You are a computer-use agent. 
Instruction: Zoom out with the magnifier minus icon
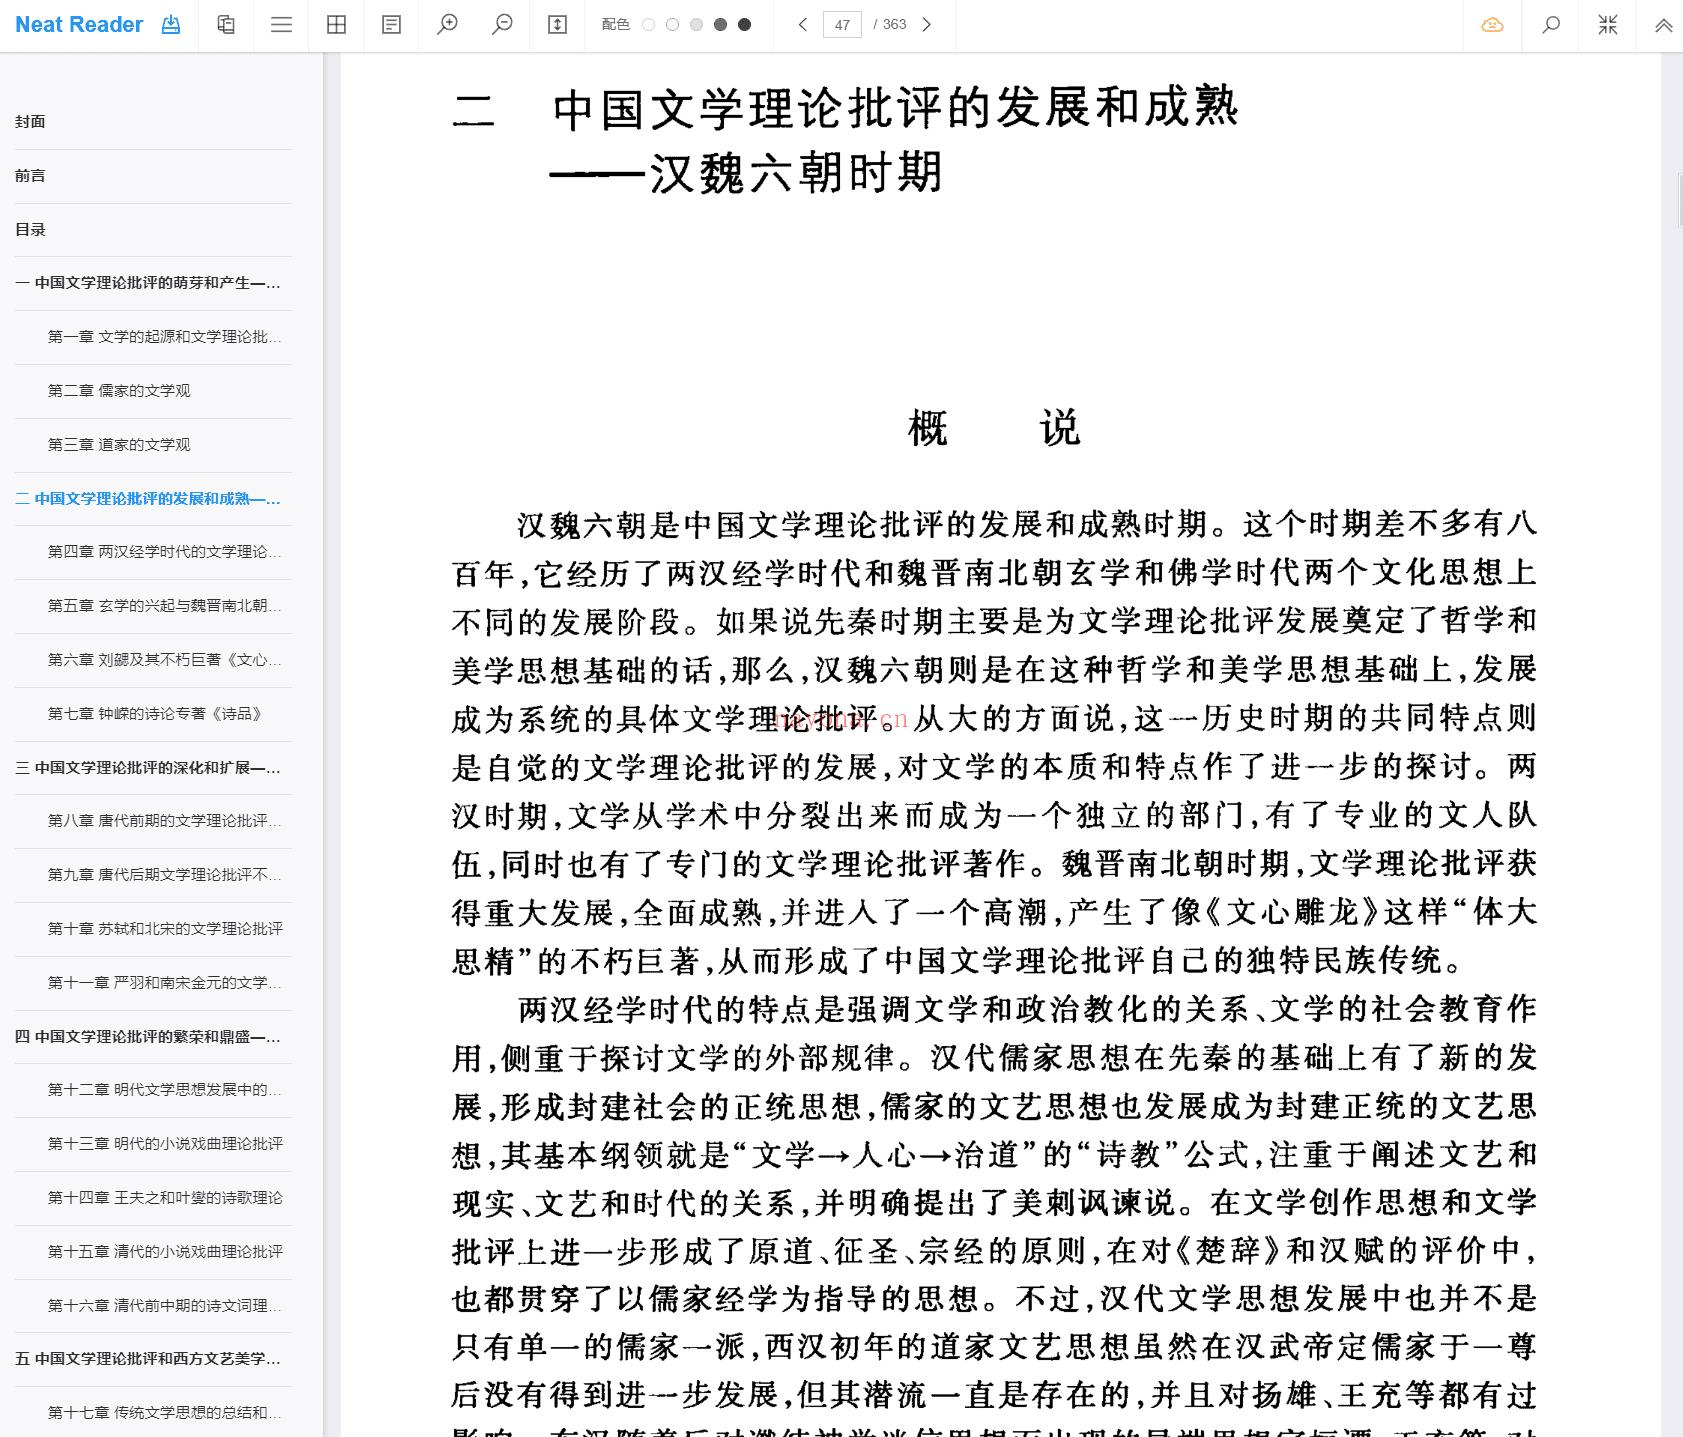pos(502,25)
